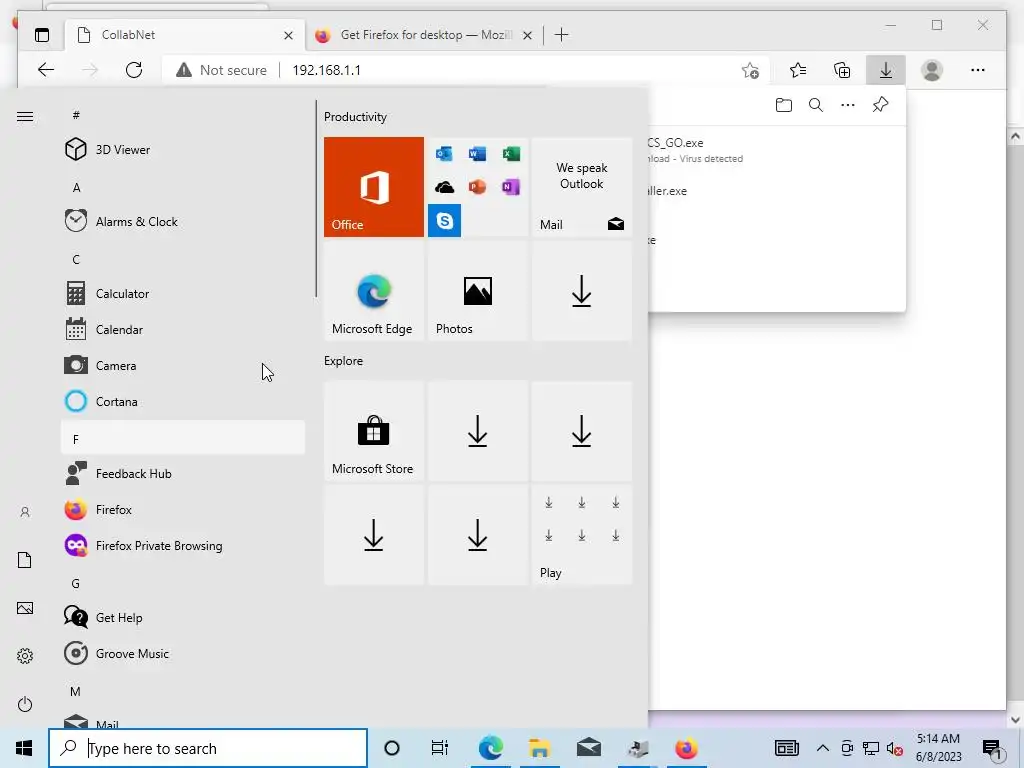Viewport: 1024px width, 768px height.
Task: Open 3D Viewer from Start menu
Action: click(183, 150)
